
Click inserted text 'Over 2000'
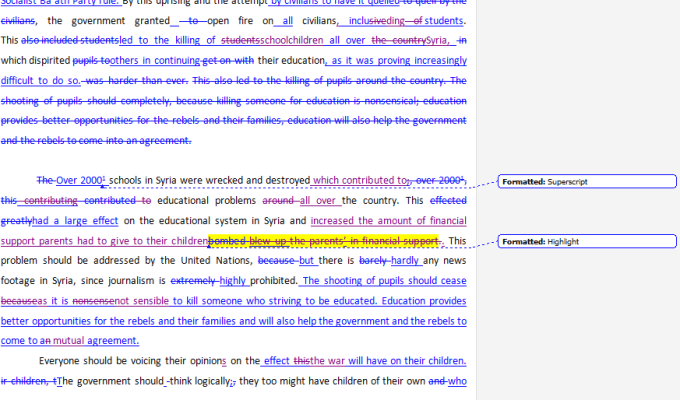(x=79, y=180)
